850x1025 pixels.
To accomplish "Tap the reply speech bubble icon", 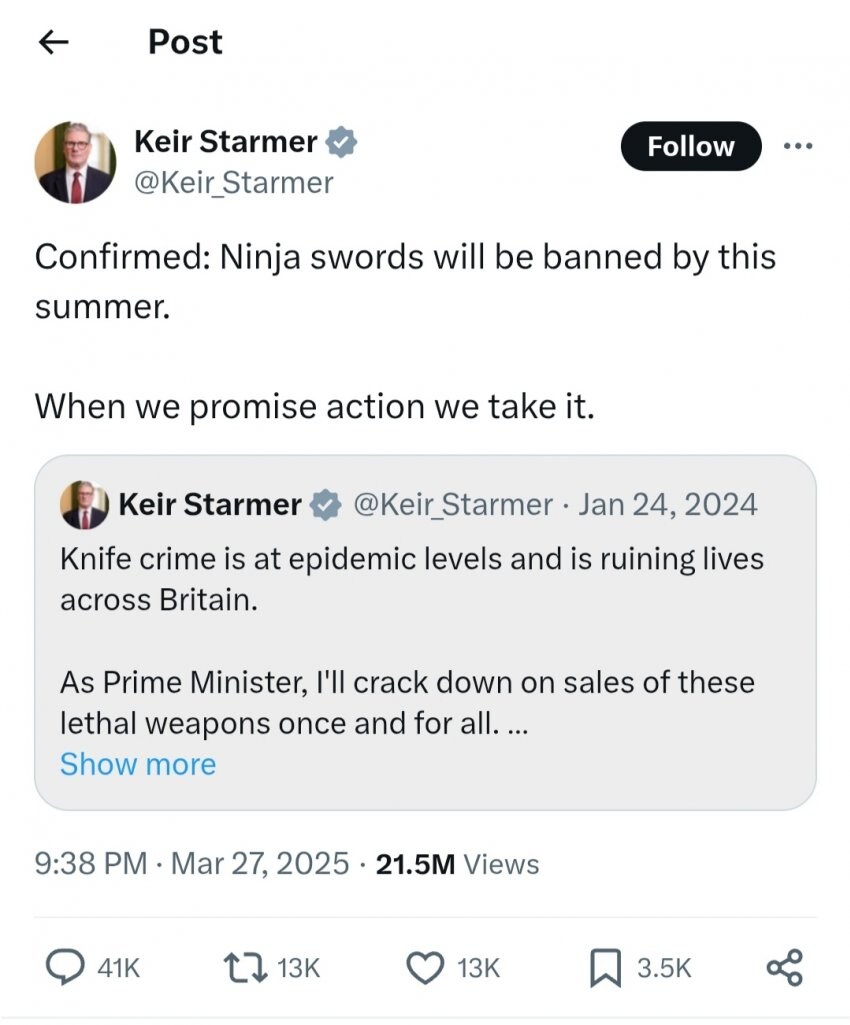I will point(67,967).
